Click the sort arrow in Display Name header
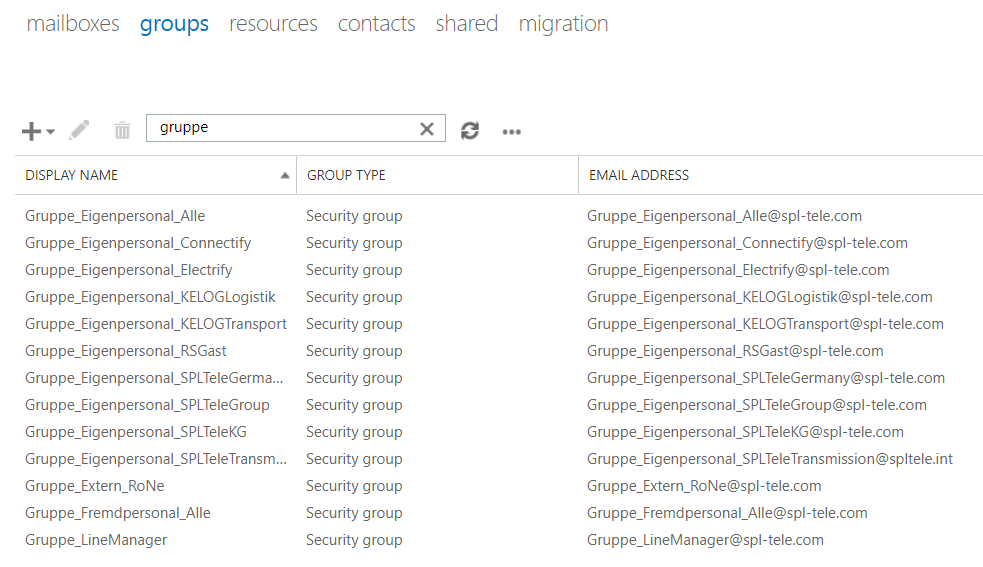983x567 pixels. [x=285, y=176]
